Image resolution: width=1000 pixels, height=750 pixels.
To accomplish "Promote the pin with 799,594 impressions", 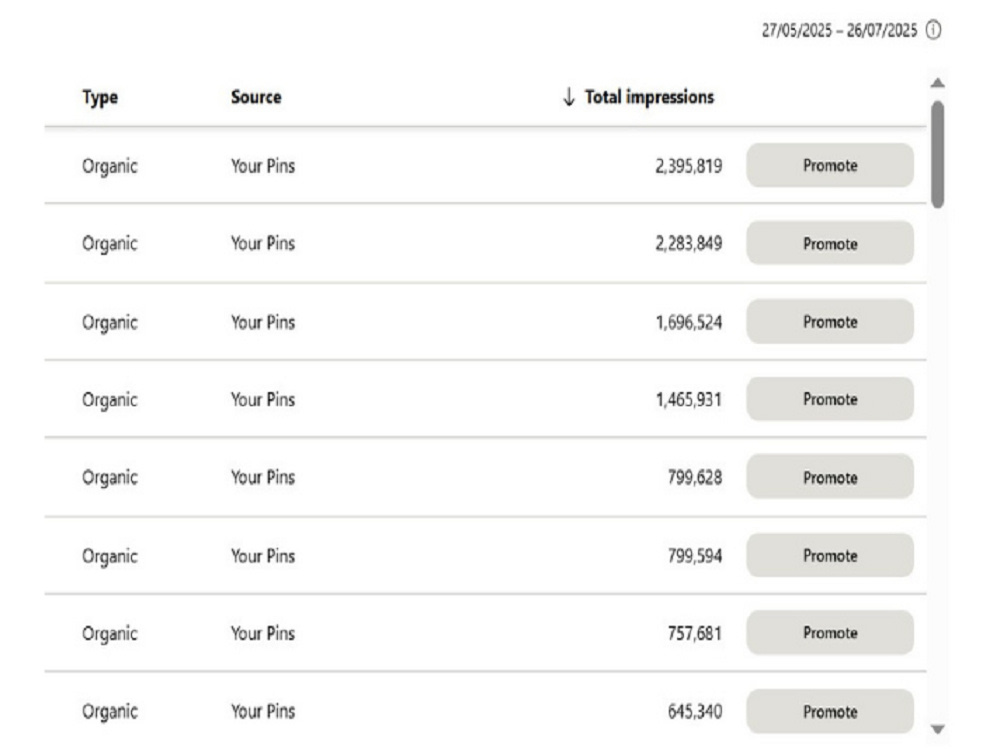I will [x=830, y=555].
